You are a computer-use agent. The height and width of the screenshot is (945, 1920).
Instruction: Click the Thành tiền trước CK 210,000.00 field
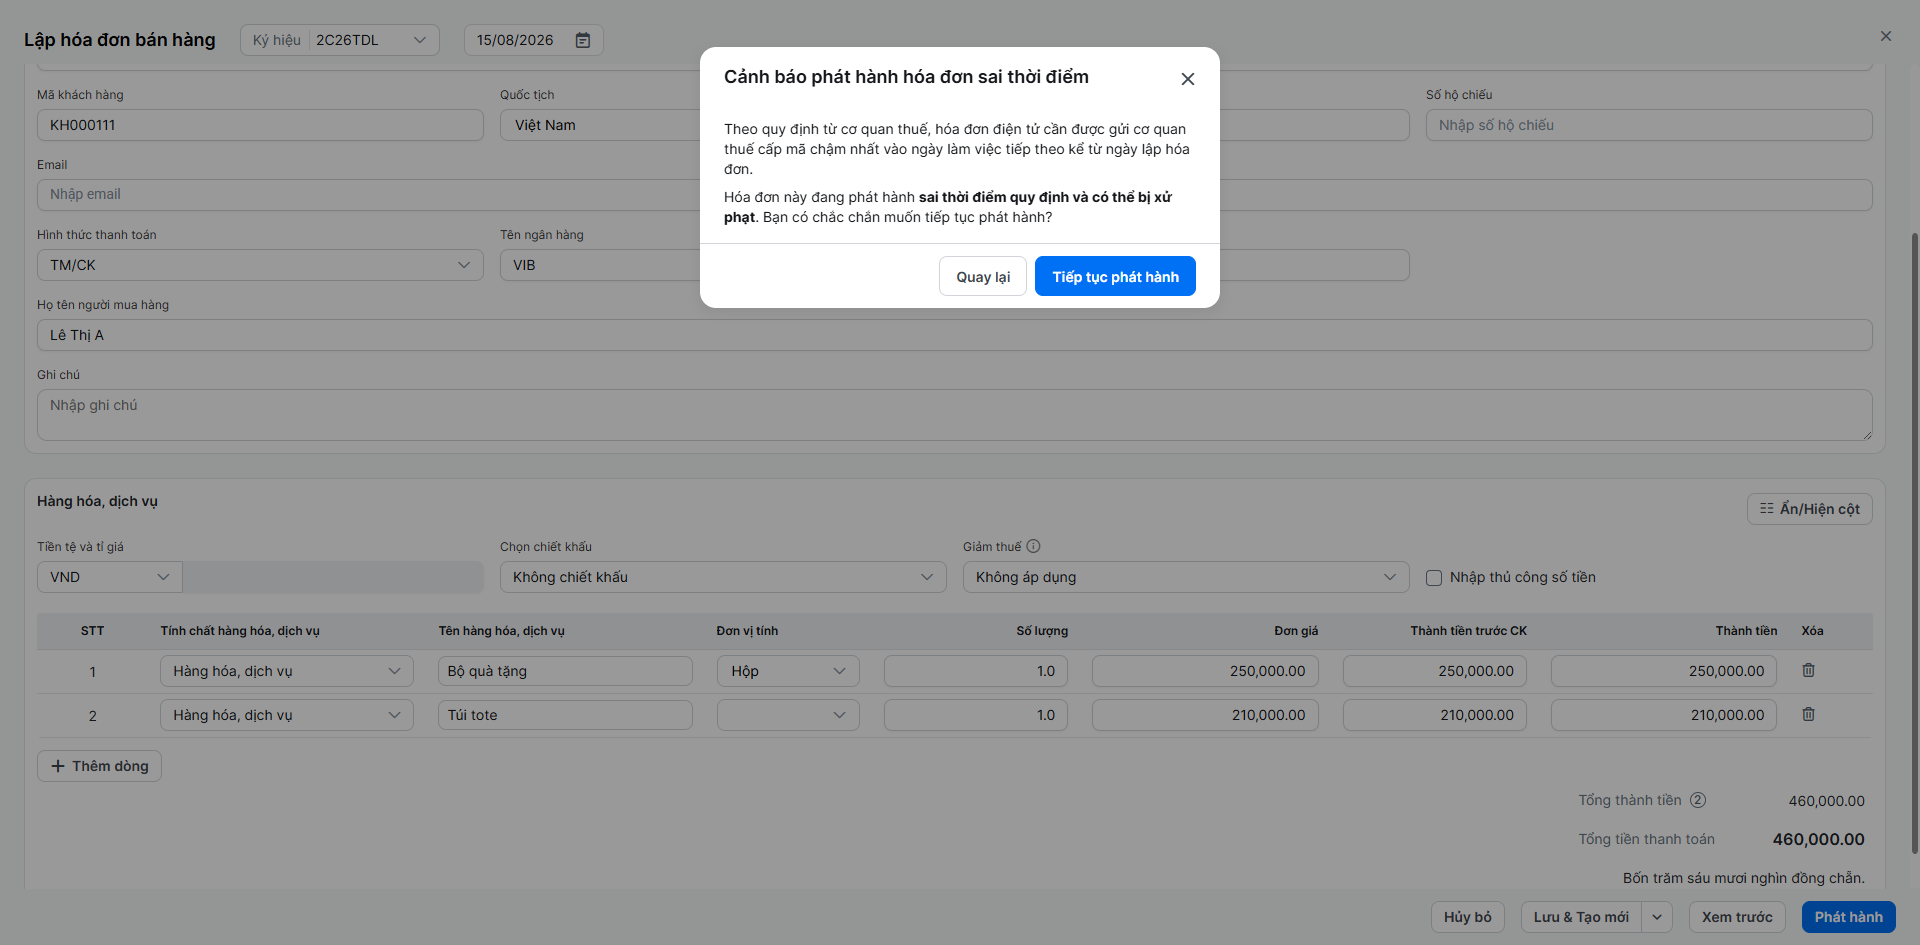pyautogui.click(x=1435, y=715)
